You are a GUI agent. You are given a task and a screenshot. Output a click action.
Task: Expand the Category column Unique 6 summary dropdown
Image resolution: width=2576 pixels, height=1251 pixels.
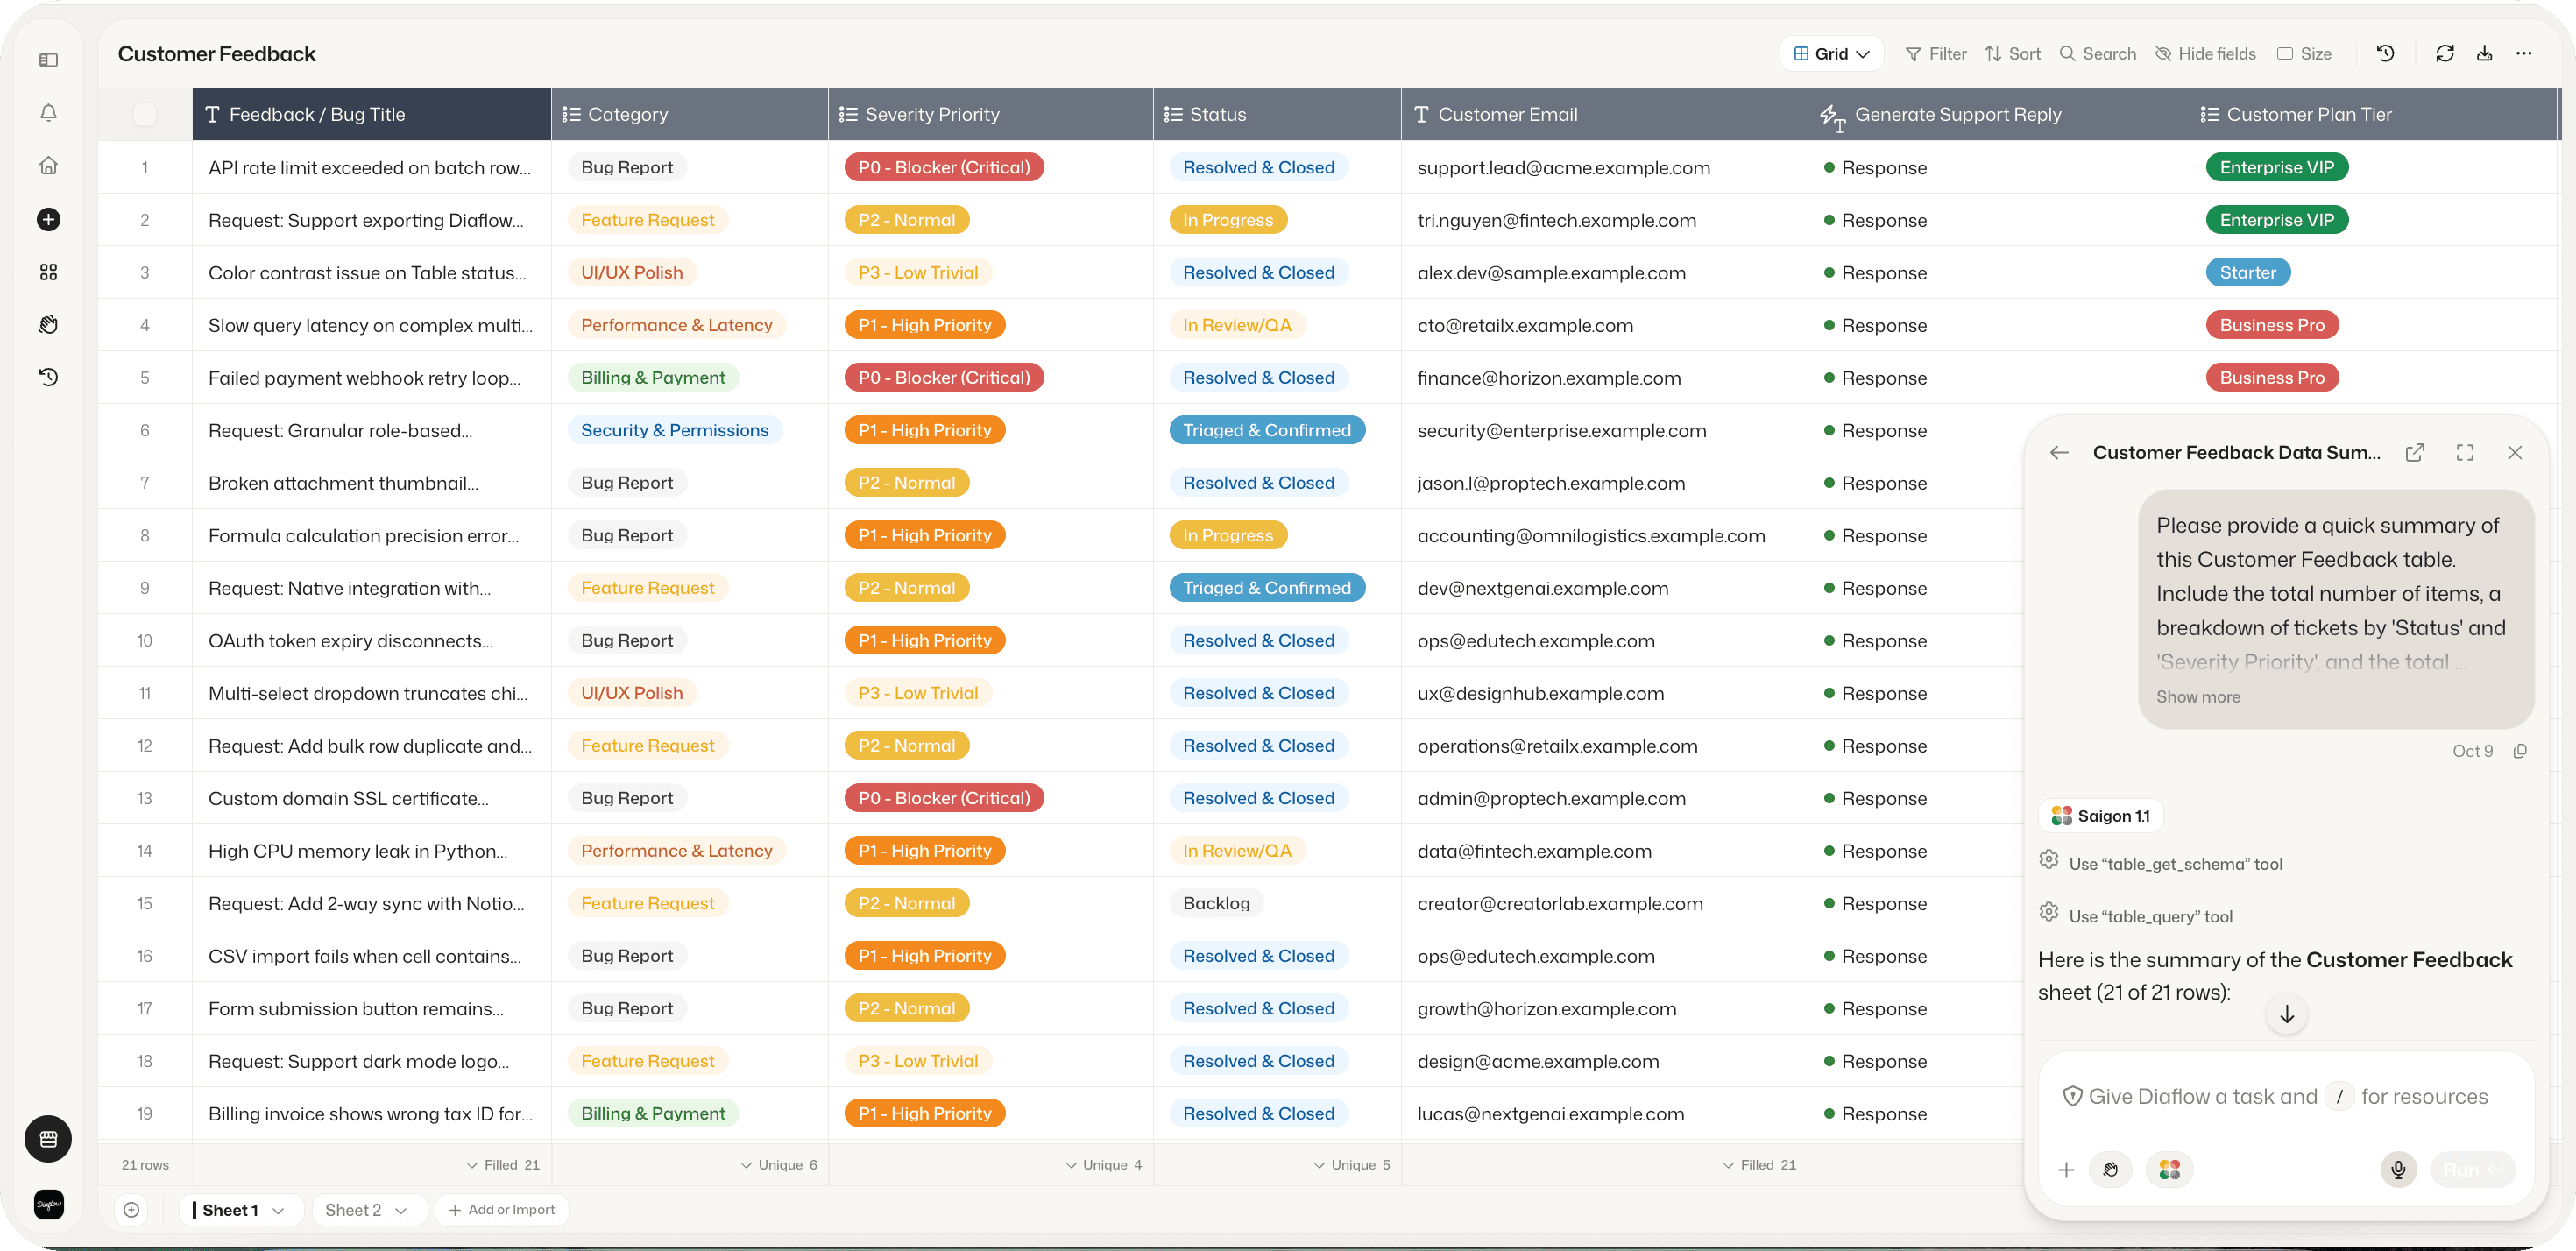779,1165
